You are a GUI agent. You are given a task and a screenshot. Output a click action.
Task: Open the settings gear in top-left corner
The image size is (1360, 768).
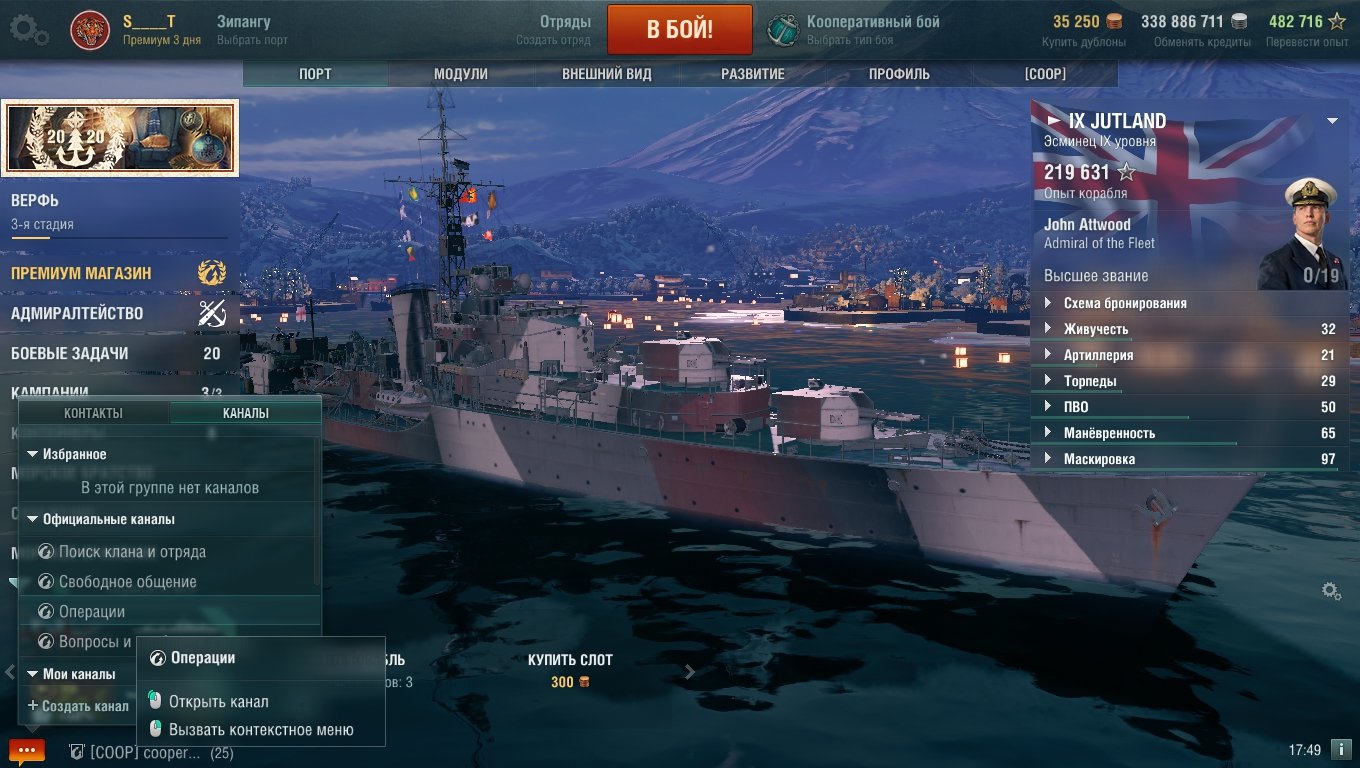coord(28,30)
